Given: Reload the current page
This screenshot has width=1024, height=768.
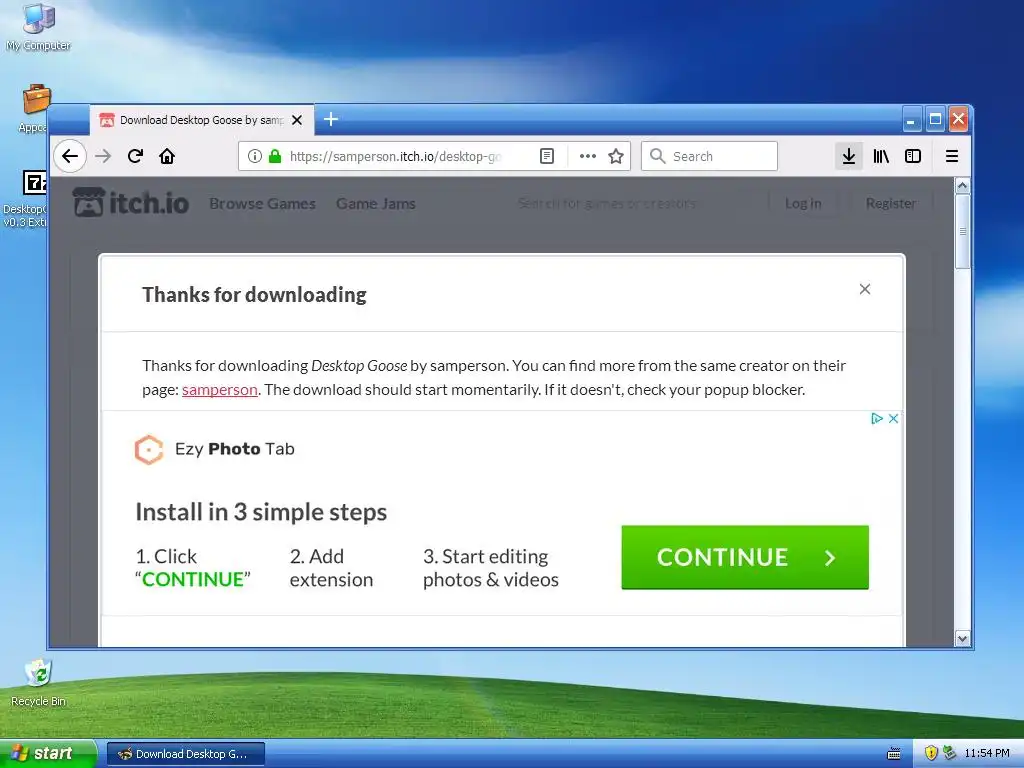Looking at the screenshot, I should click(135, 156).
